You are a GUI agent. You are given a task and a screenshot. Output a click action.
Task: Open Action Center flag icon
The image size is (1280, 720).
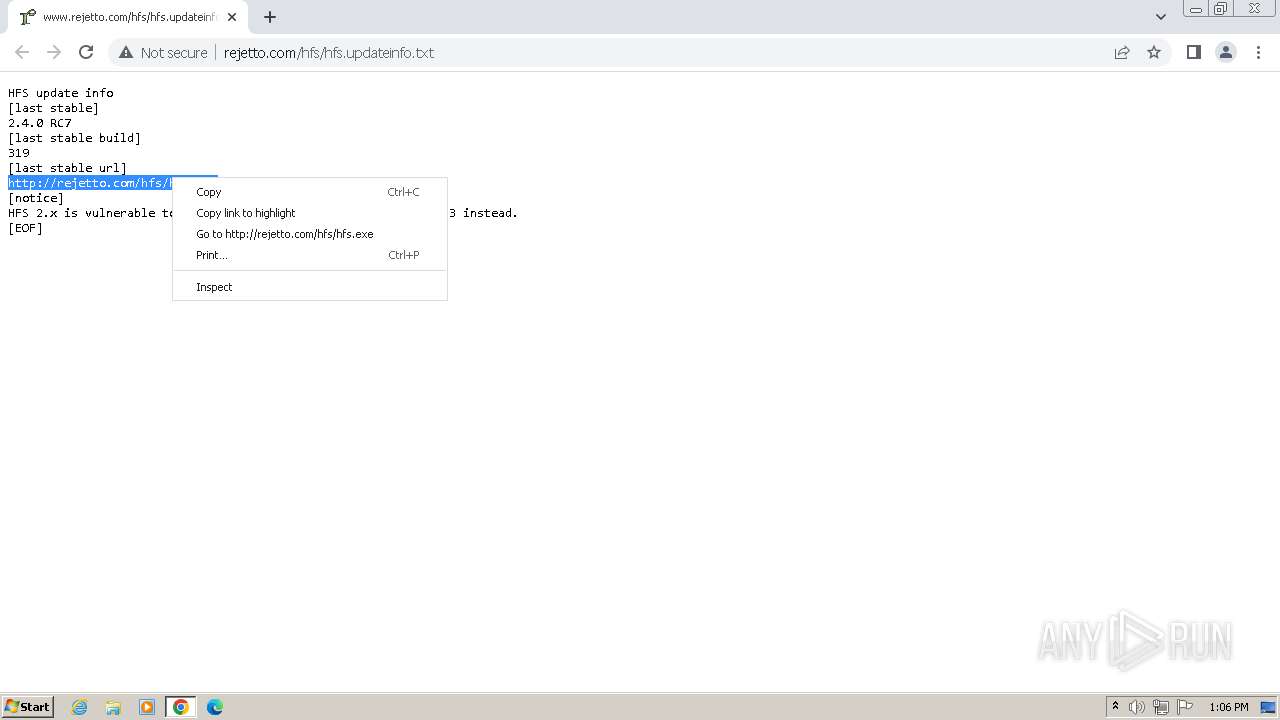1185,707
